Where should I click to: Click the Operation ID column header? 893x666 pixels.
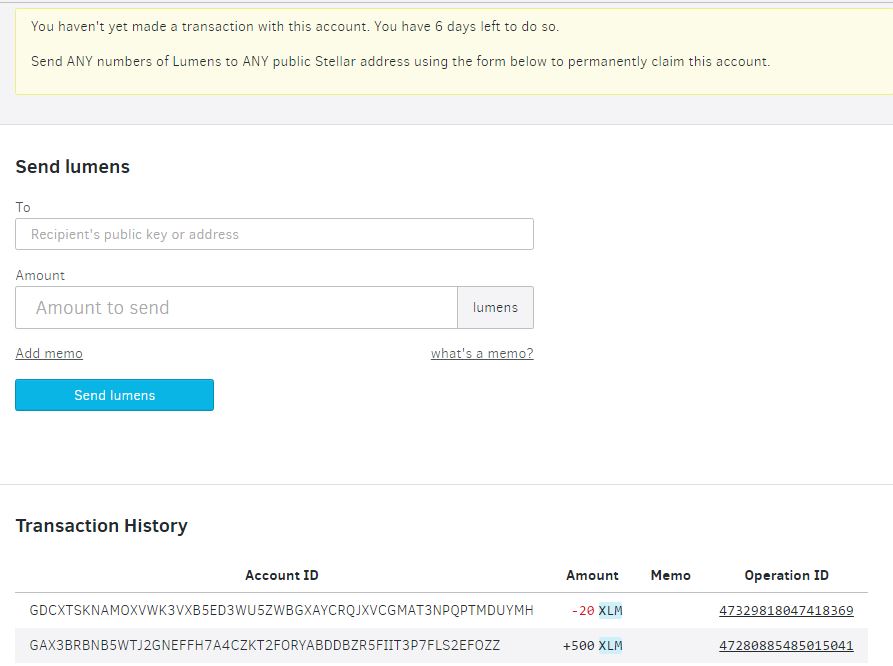[786, 576]
